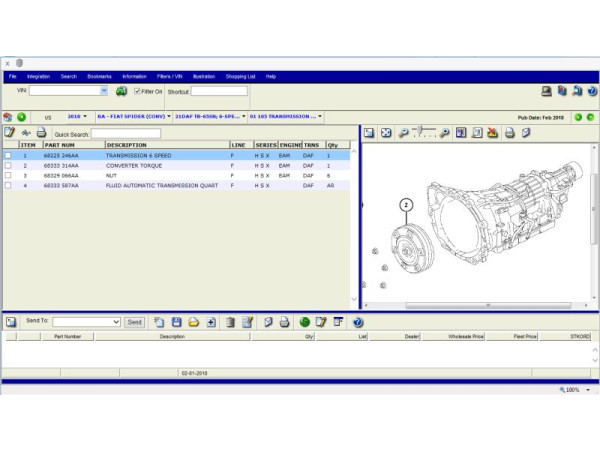Screen dimensions: 600x452
Task: Click the help icon in the top-right toolbar
Action: point(592,91)
